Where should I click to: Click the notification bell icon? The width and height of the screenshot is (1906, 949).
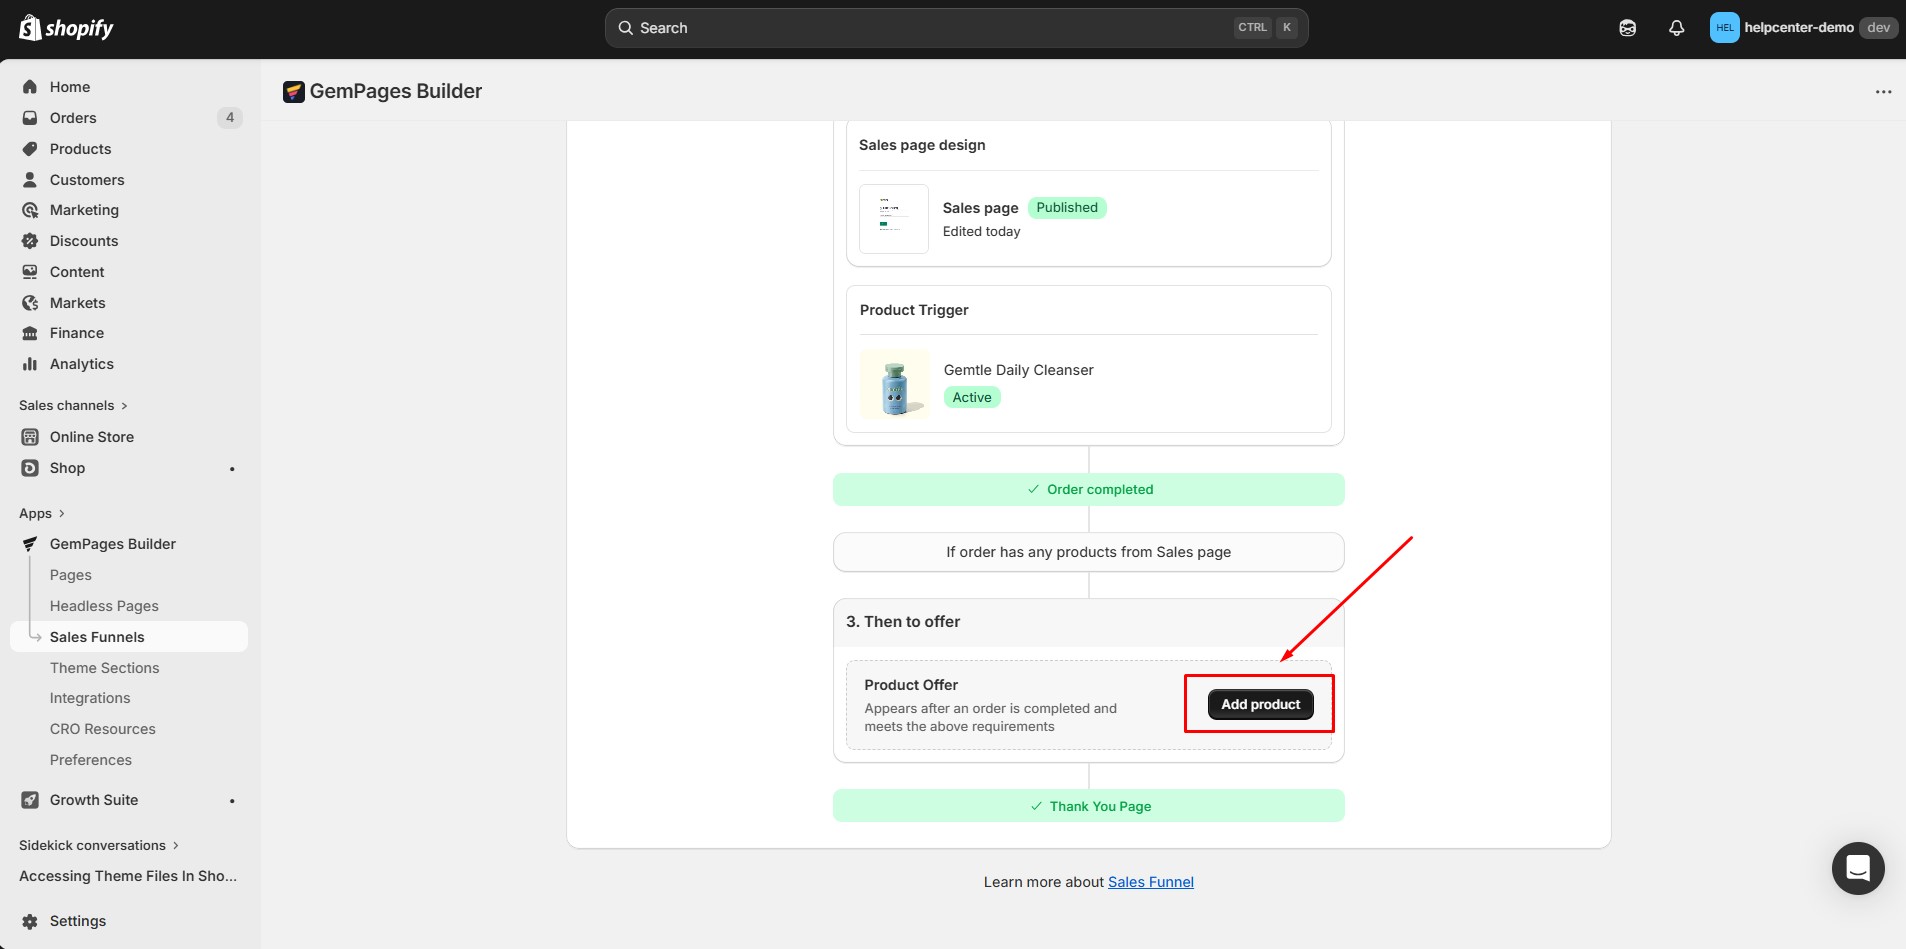pos(1675,27)
